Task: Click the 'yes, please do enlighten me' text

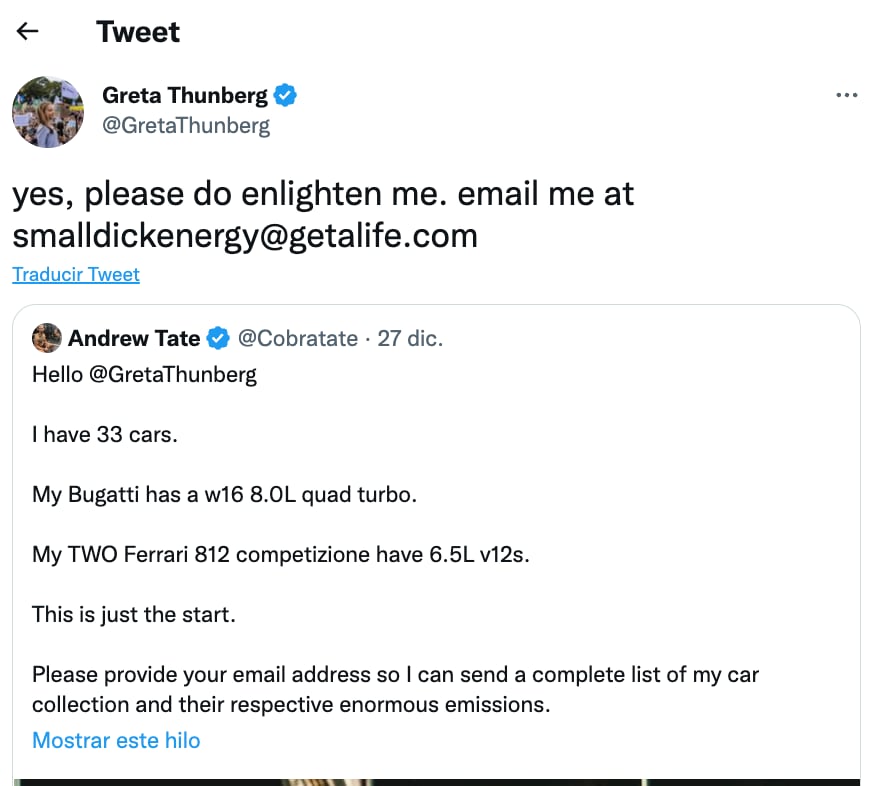Action: tap(230, 193)
